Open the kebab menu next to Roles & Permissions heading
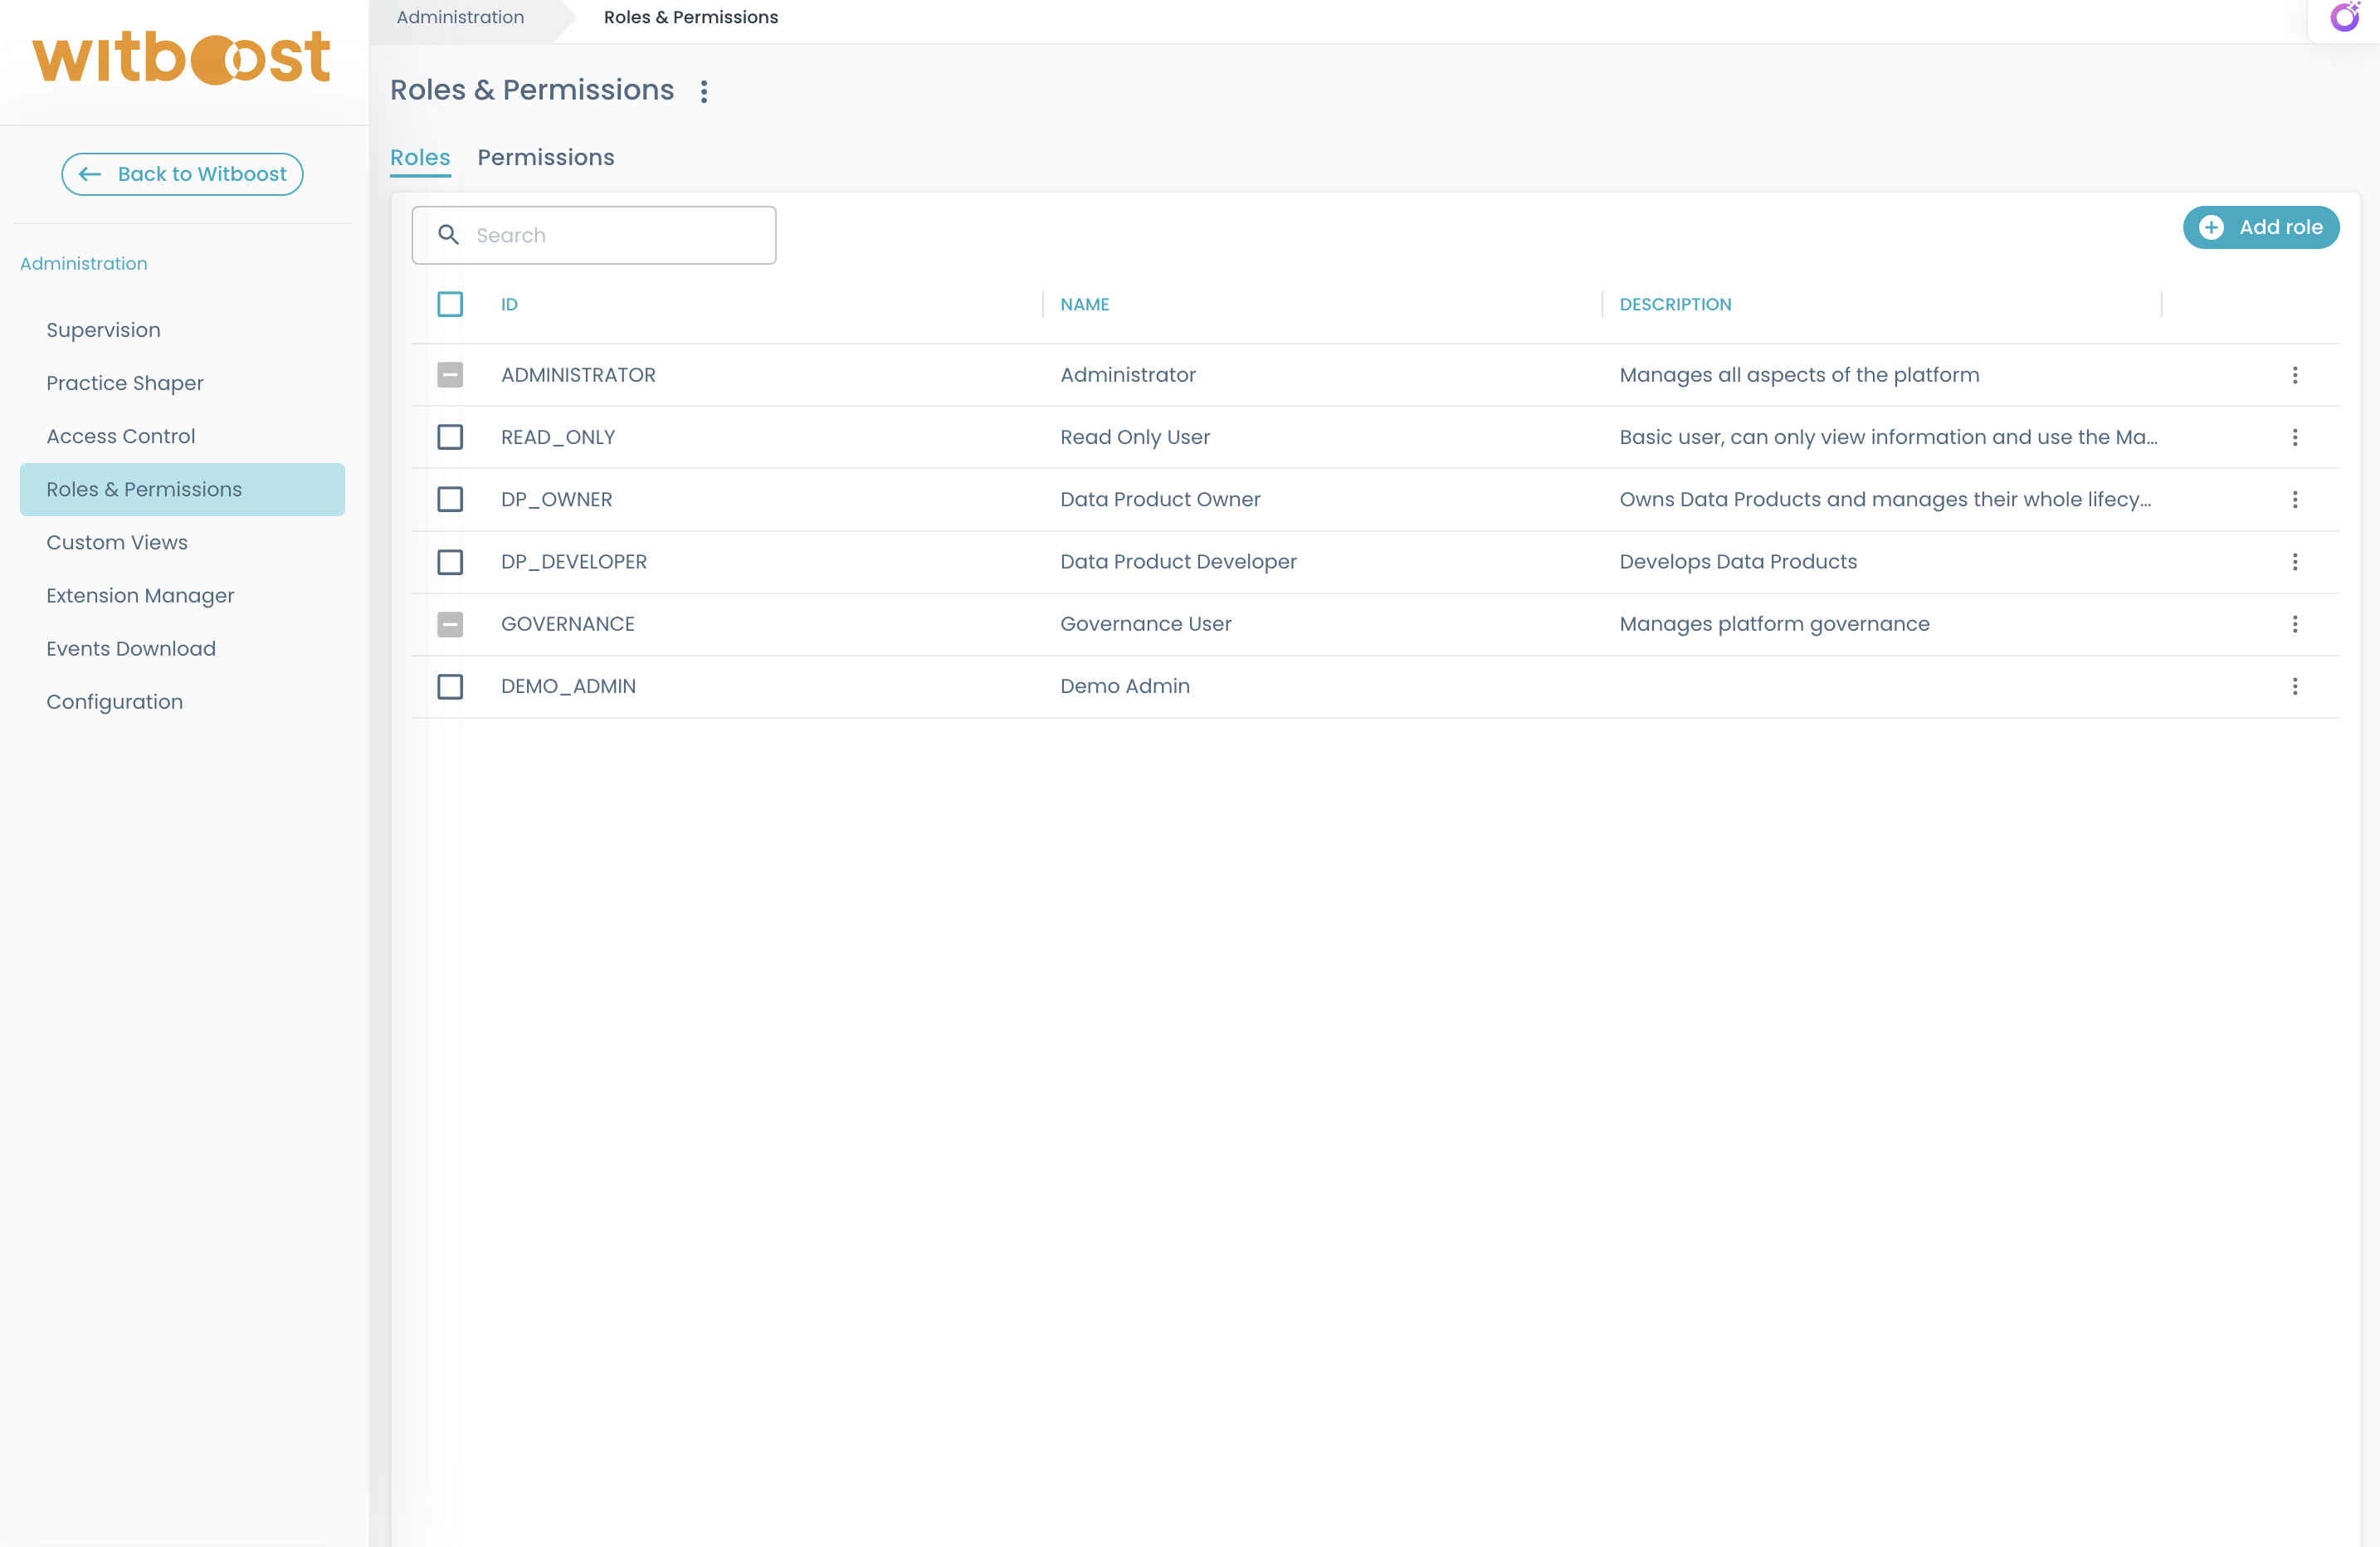 click(704, 90)
